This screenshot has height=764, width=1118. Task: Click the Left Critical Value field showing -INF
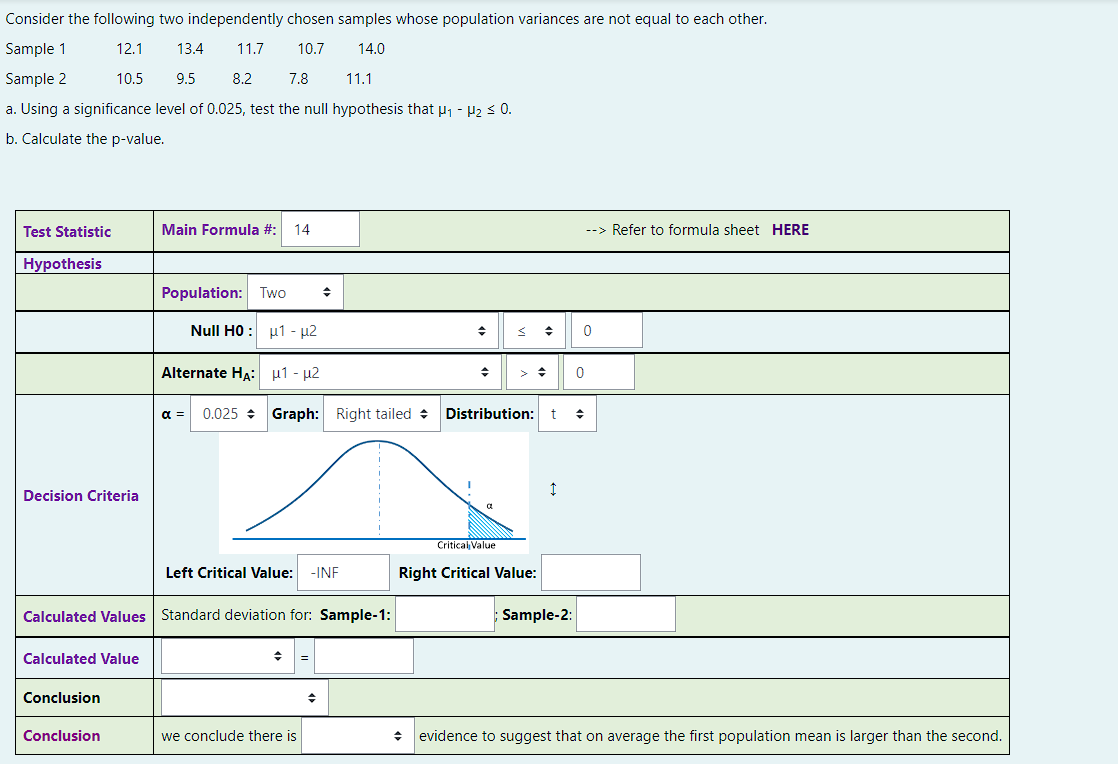[x=342, y=572]
